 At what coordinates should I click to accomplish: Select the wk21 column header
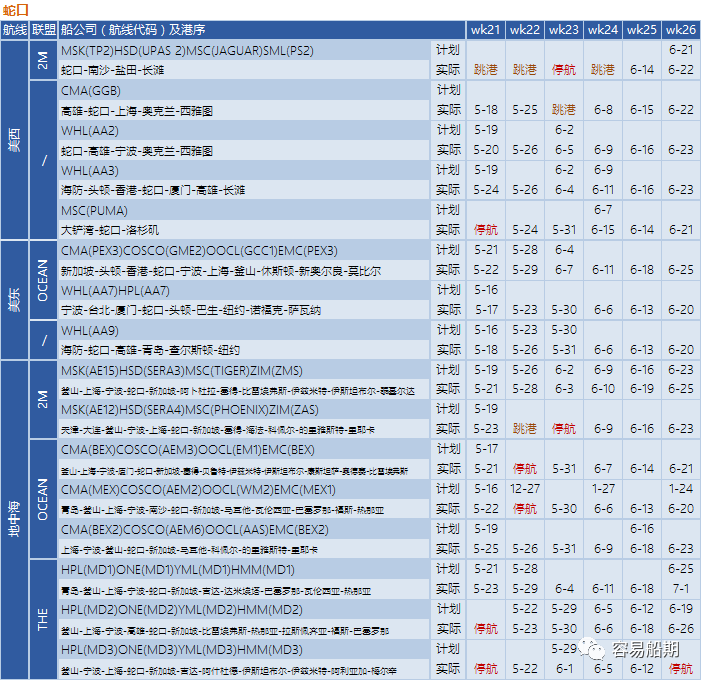click(485, 30)
